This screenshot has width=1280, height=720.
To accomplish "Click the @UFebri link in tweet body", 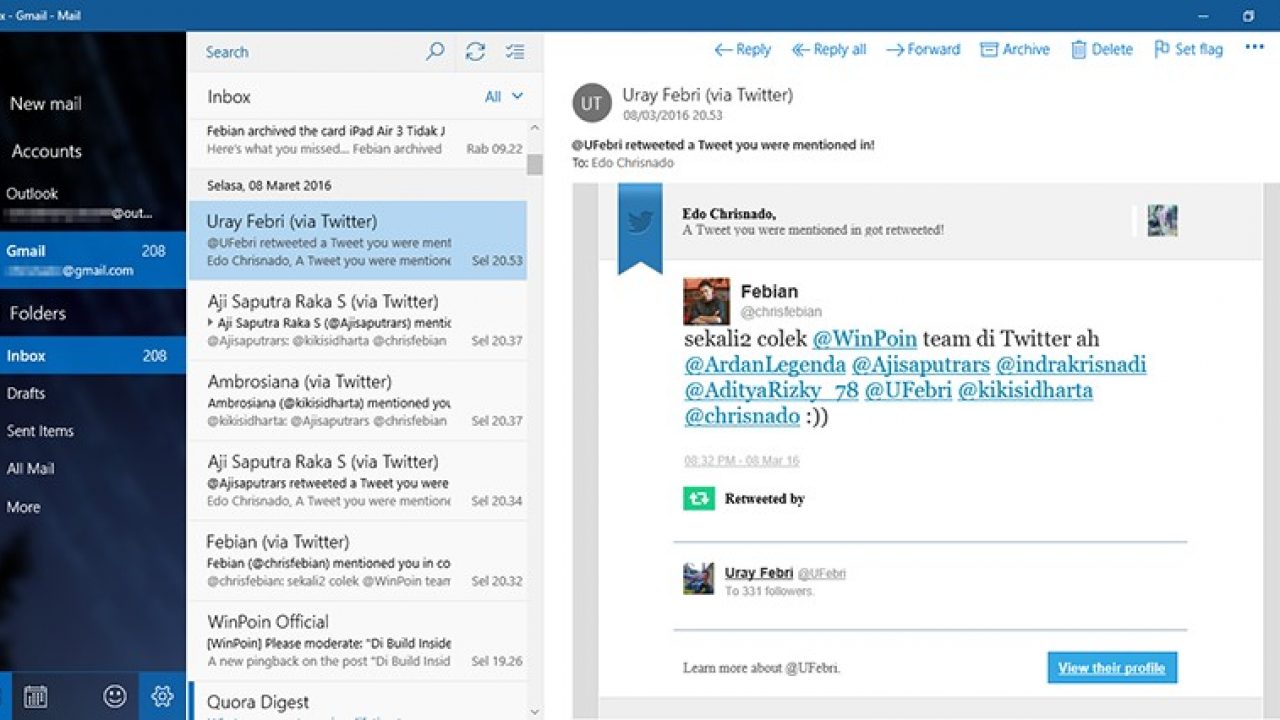I will click(x=908, y=390).
